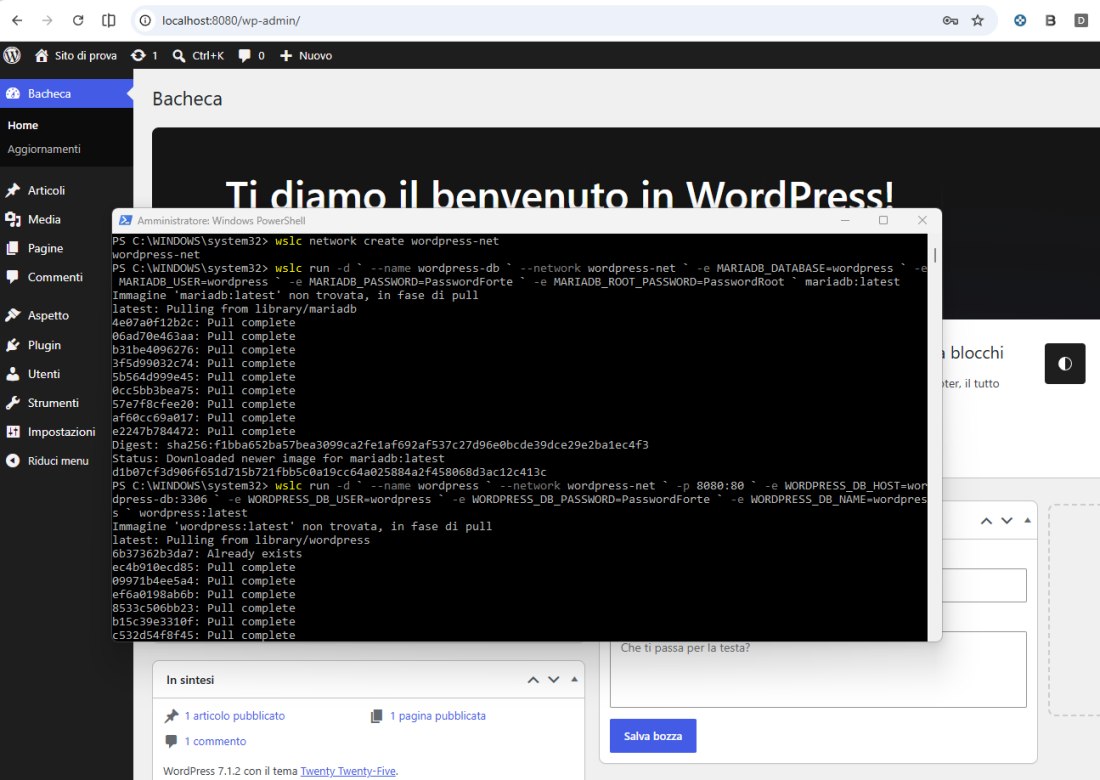The width and height of the screenshot is (1100, 780).
Task: Open the browser side panel icon
Action: pos(109,20)
